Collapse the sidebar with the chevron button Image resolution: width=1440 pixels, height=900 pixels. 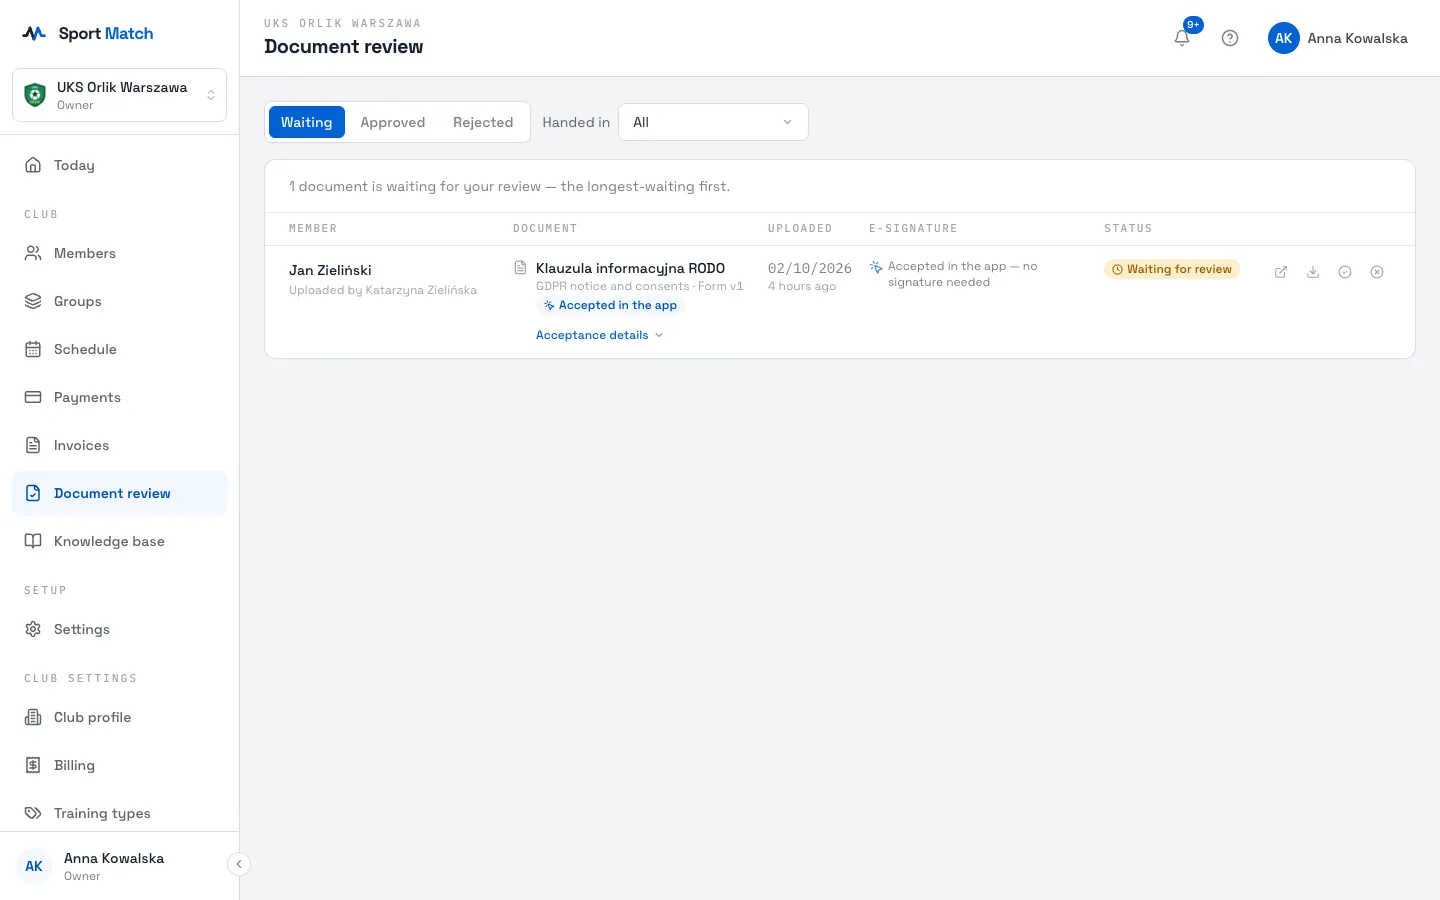(239, 864)
